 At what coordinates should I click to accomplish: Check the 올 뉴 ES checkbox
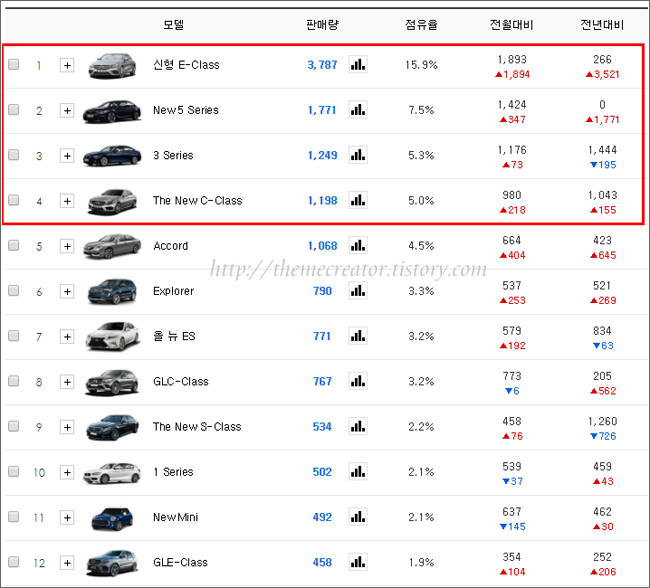(14, 335)
